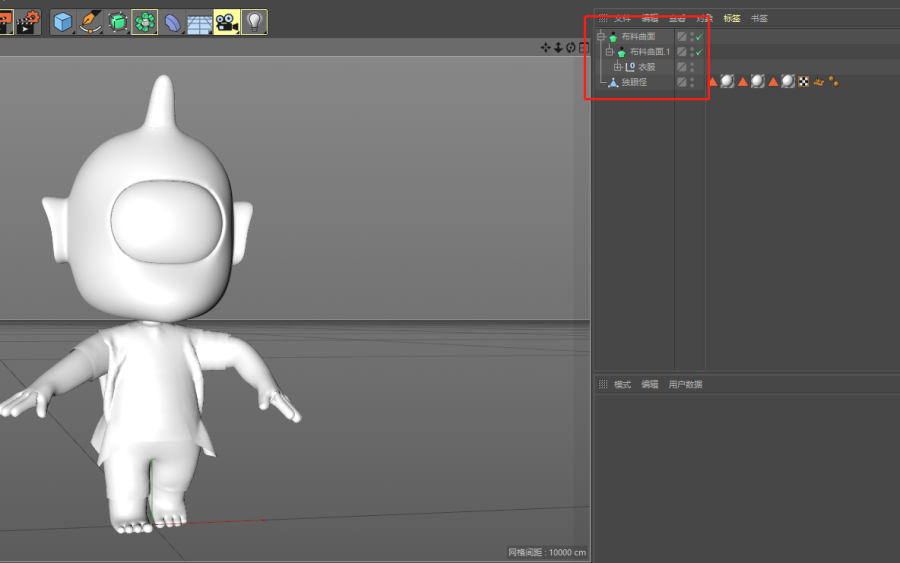Click 用户数据 in the Attributes panel

pos(685,384)
